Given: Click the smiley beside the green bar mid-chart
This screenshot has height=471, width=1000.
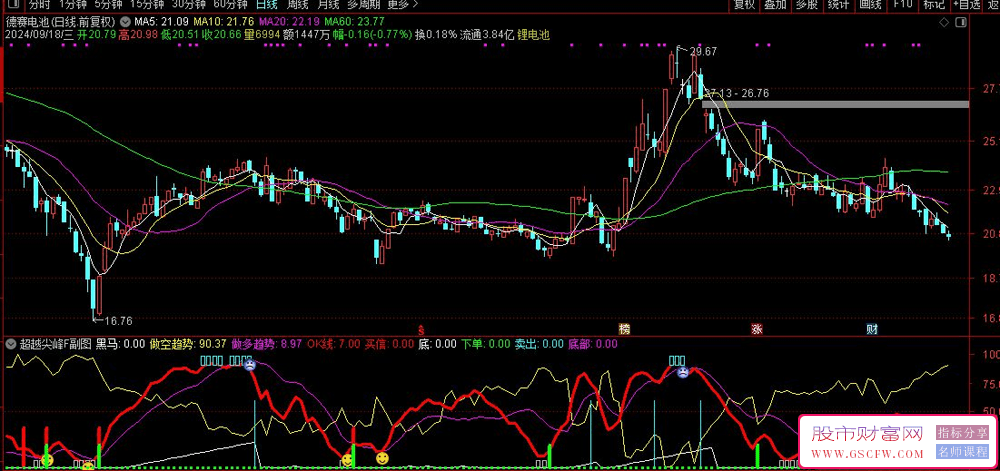Looking at the screenshot, I should tap(346, 460).
